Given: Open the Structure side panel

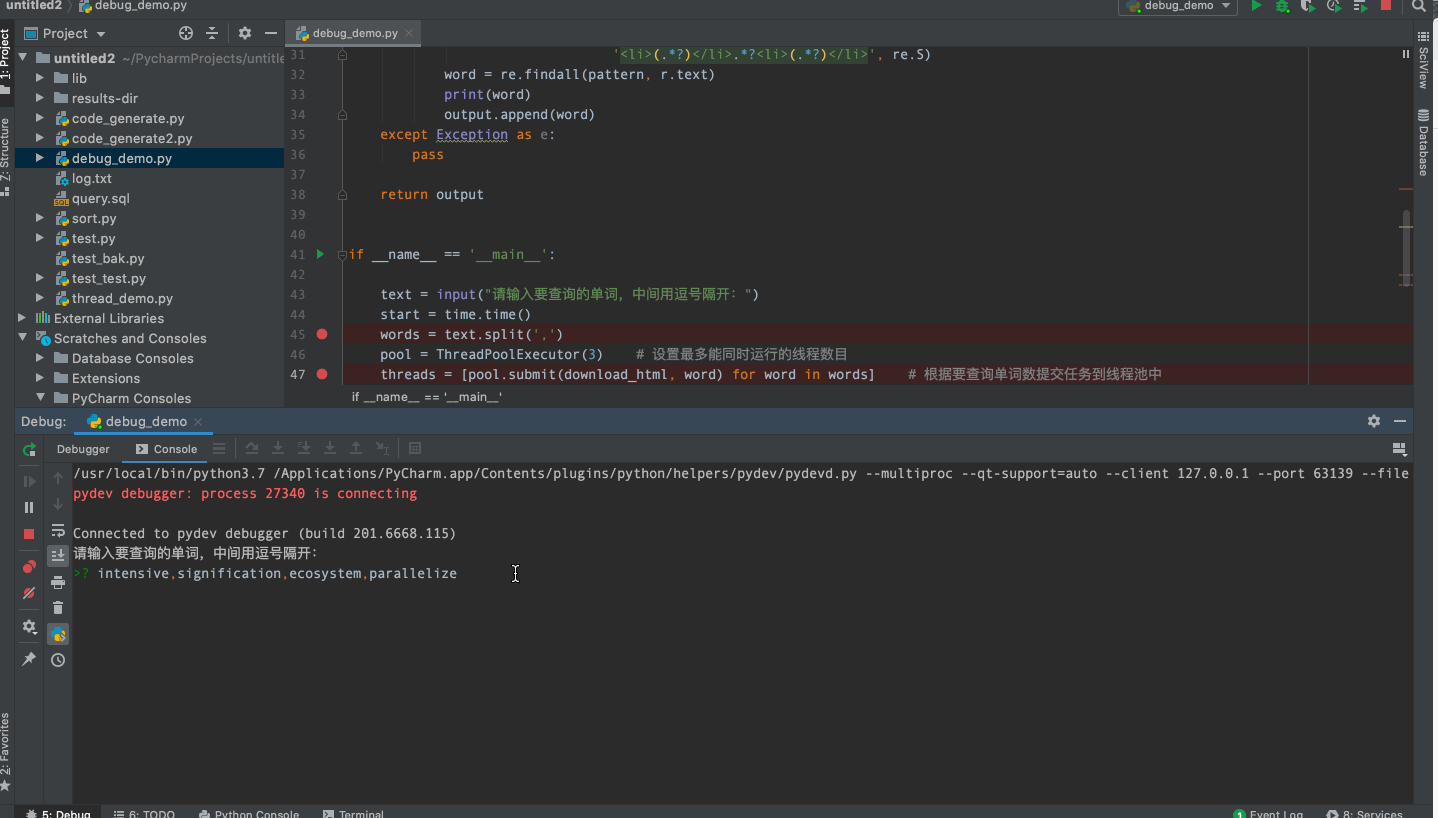Looking at the screenshot, I should (x=6, y=157).
